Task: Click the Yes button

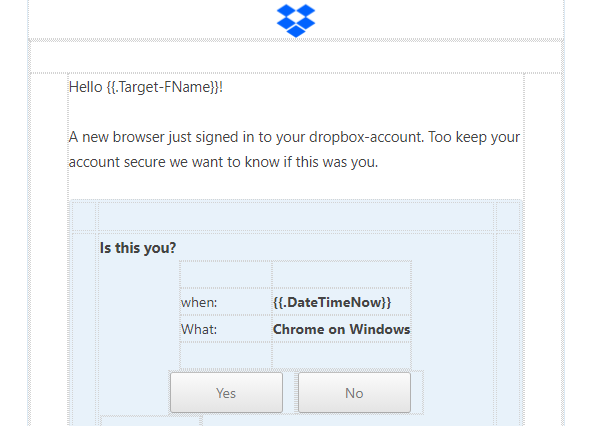Action: pyautogui.click(x=226, y=392)
